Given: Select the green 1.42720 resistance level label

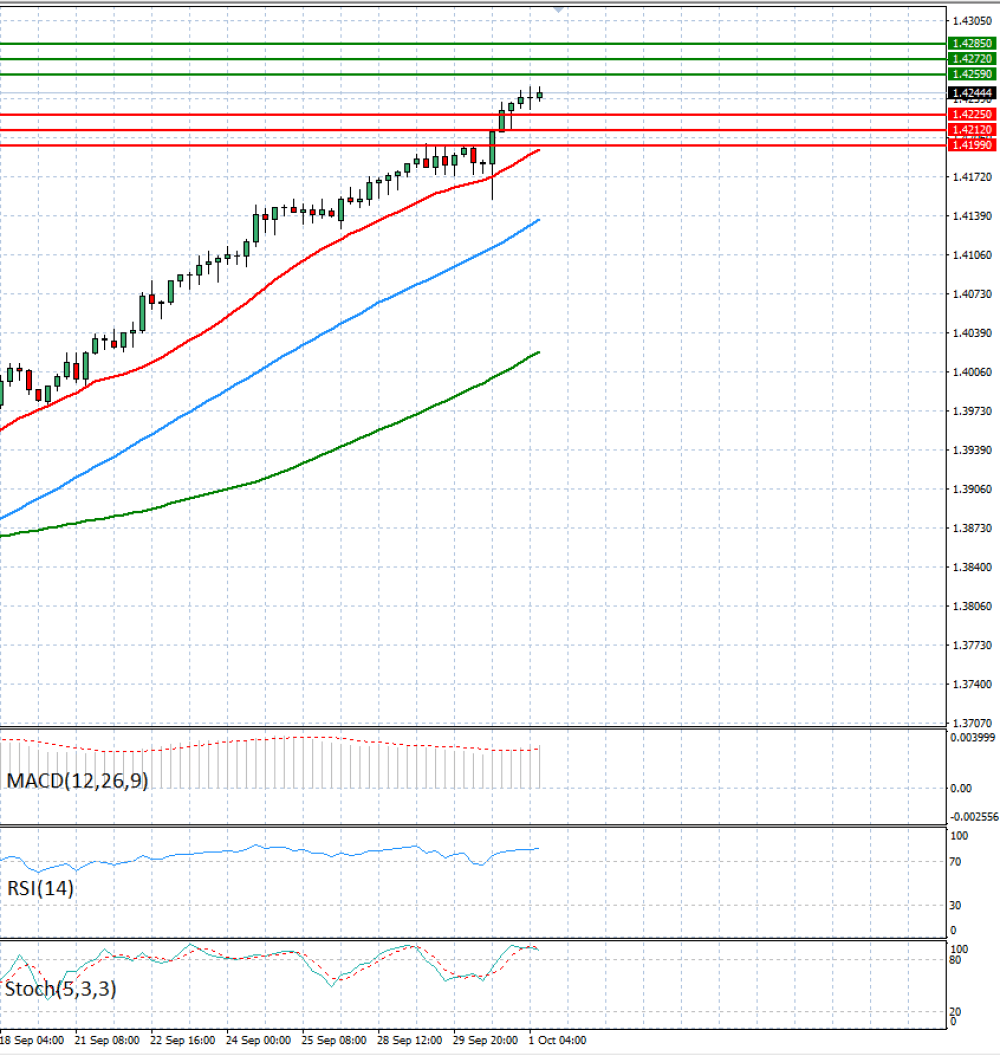Looking at the screenshot, I should click(972, 59).
